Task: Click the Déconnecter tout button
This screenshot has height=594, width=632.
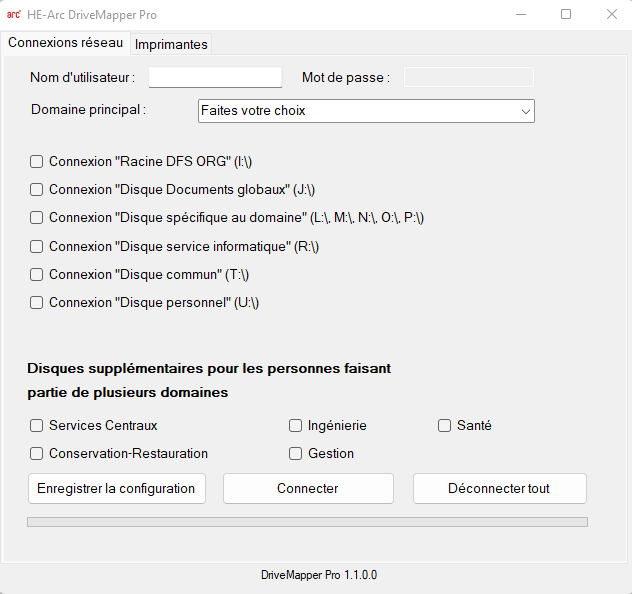Action: coord(500,488)
